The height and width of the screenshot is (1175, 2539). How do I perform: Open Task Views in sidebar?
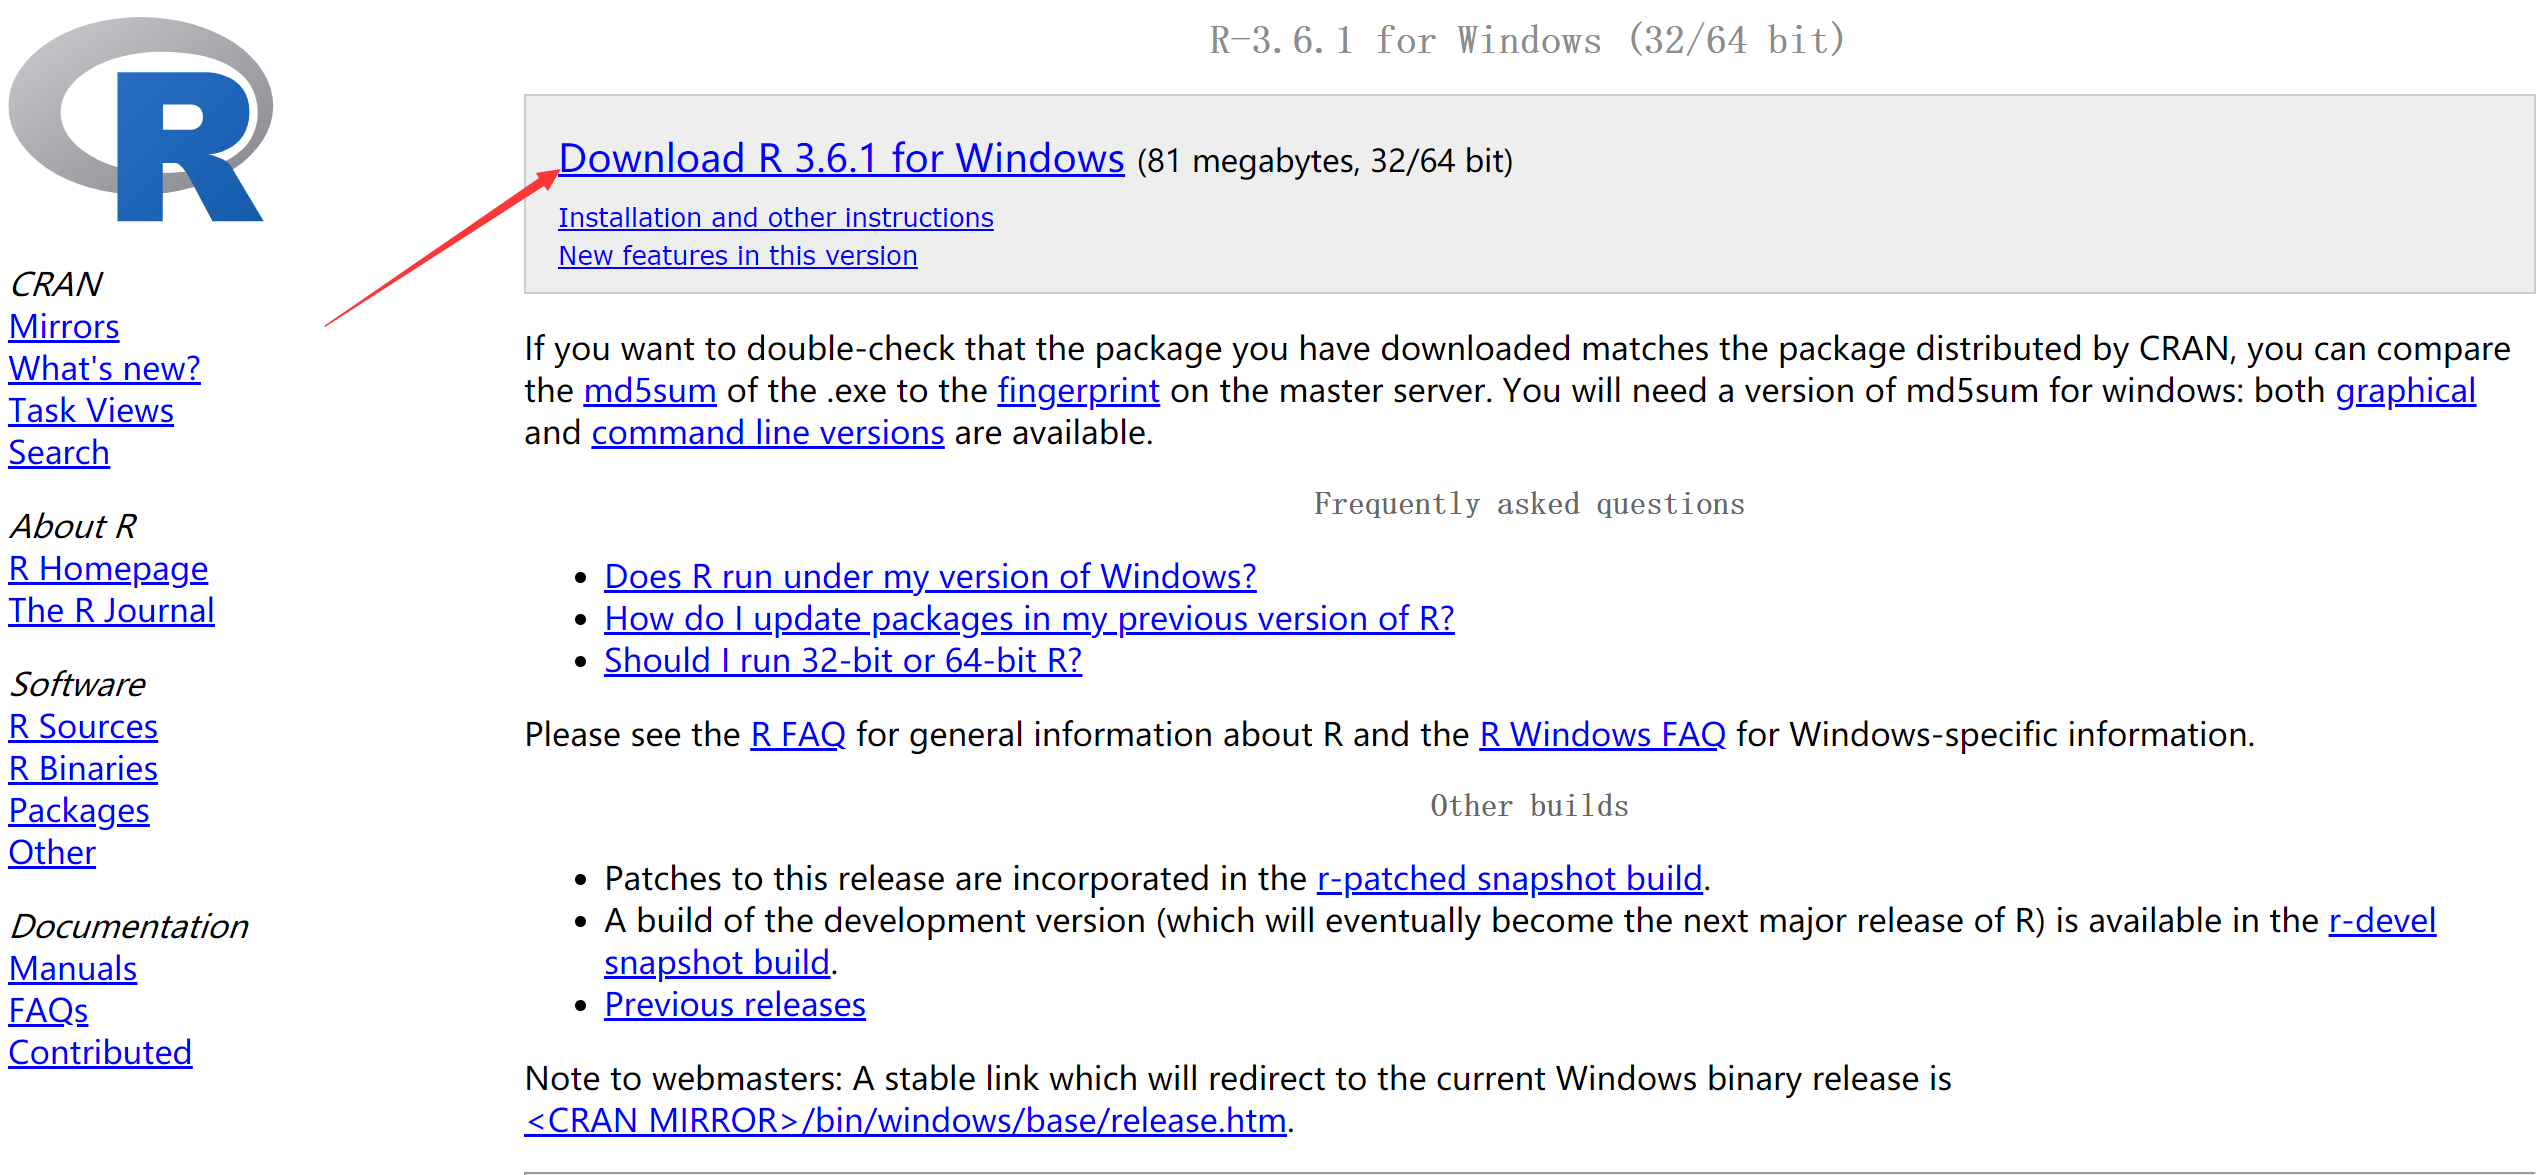pyautogui.click(x=91, y=411)
